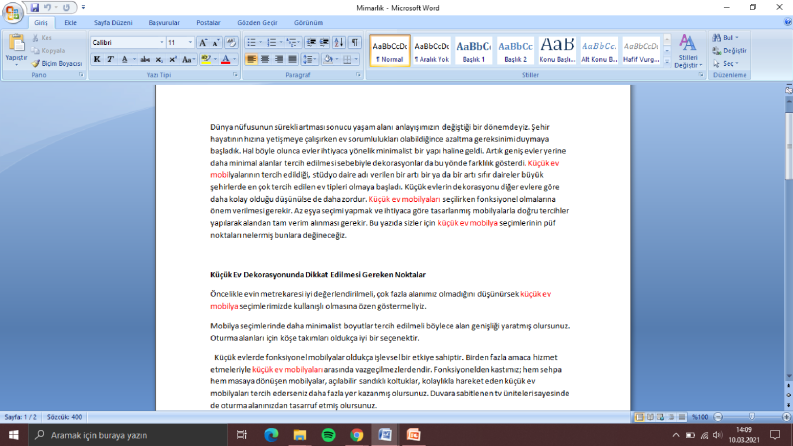This screenshot has width=793, height=446.
Task: Open the Calibri font name dropdown
Action: pyautogui.click(x=161, y=43)
